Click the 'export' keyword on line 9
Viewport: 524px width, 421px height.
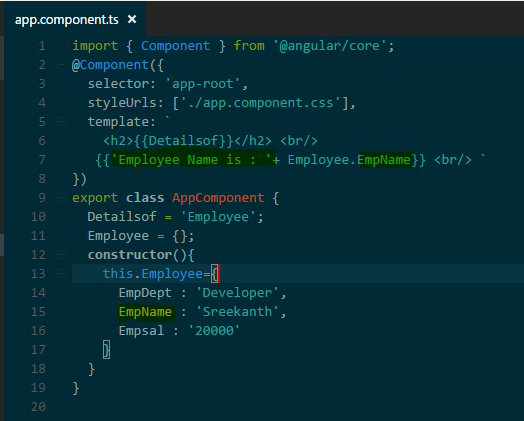[95, 198]
